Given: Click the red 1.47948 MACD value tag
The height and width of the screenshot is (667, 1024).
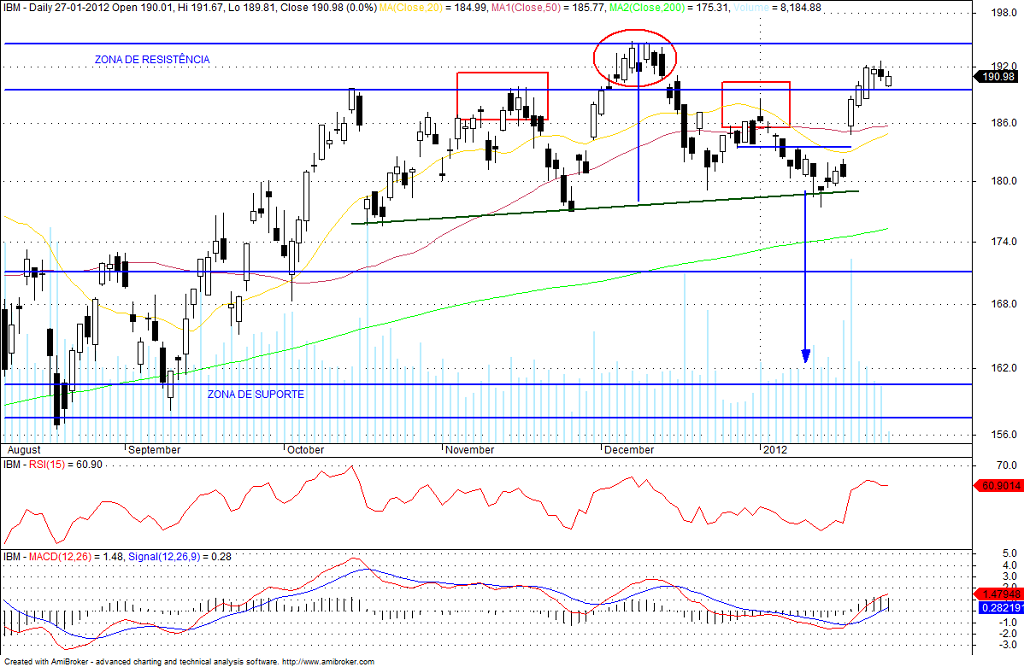Looking at the screenshot, I should click(x=998, y=594).
